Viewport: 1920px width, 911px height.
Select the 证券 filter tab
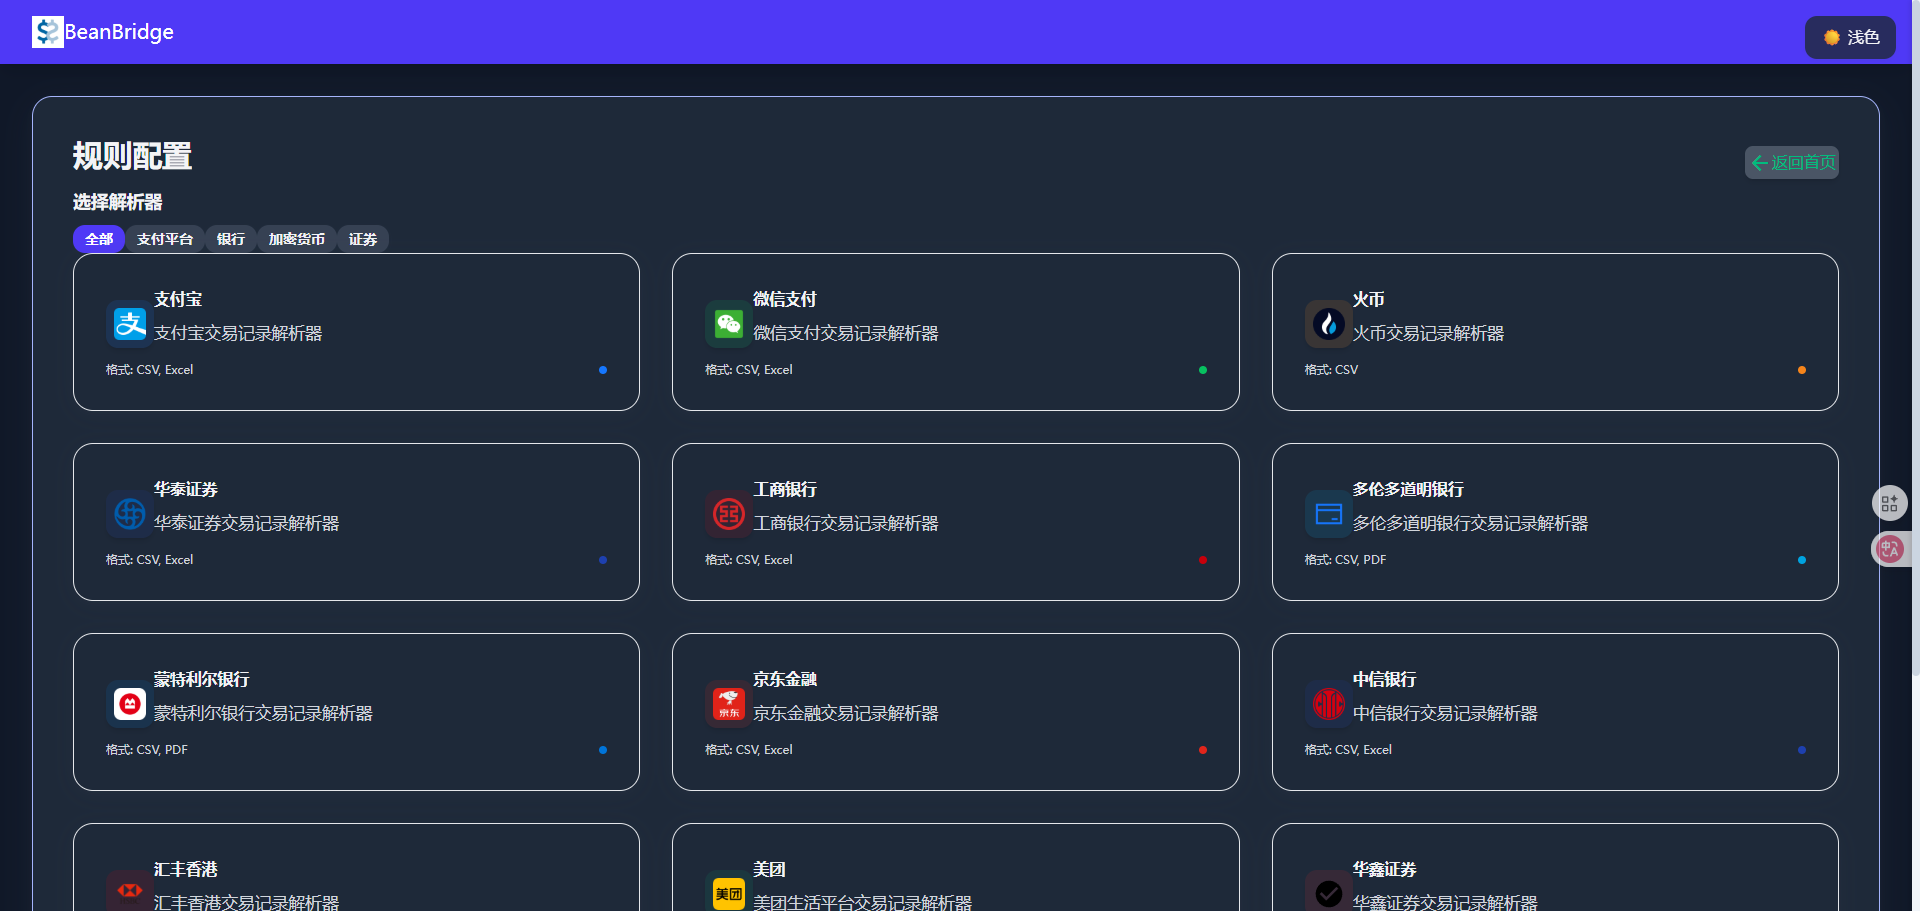363,239
